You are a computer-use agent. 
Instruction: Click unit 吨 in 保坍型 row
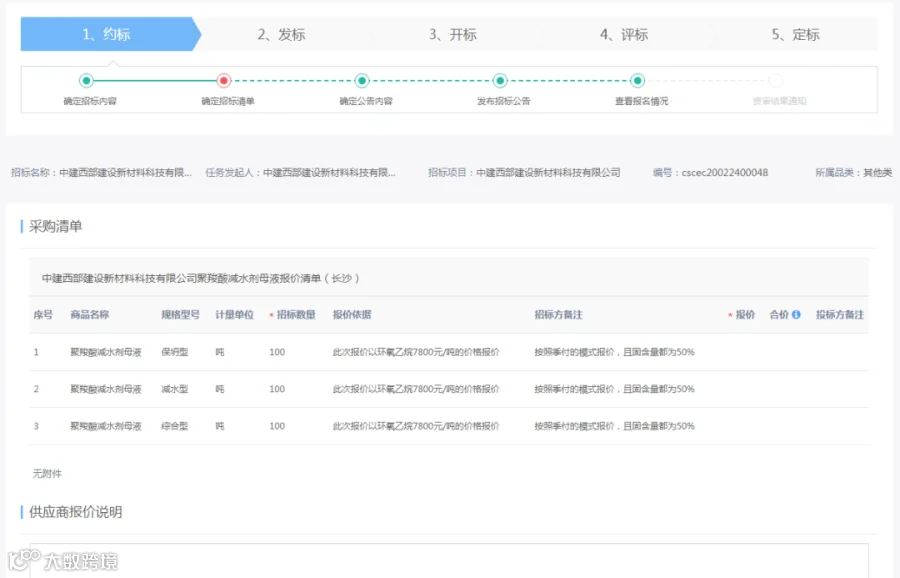coord(220,352)
